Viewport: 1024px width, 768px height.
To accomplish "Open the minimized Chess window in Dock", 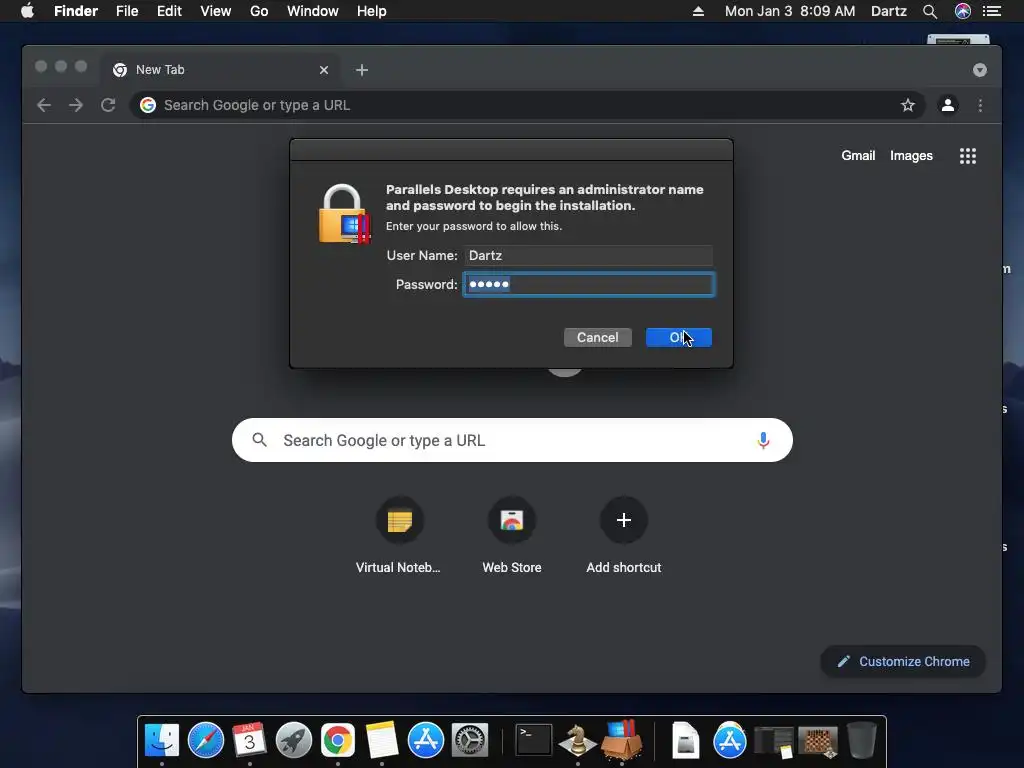I will 818,742.
